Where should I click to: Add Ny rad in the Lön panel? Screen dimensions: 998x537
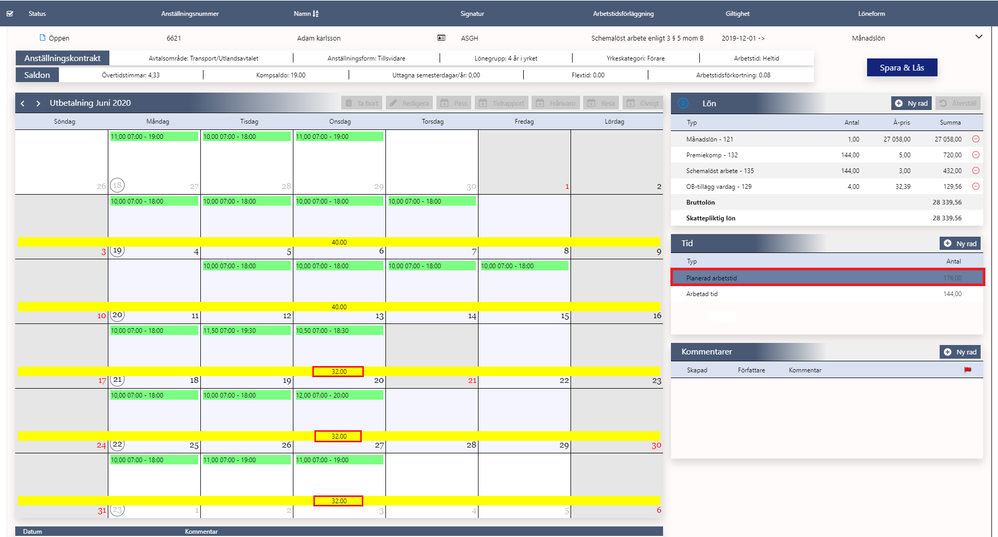[911, 103]
